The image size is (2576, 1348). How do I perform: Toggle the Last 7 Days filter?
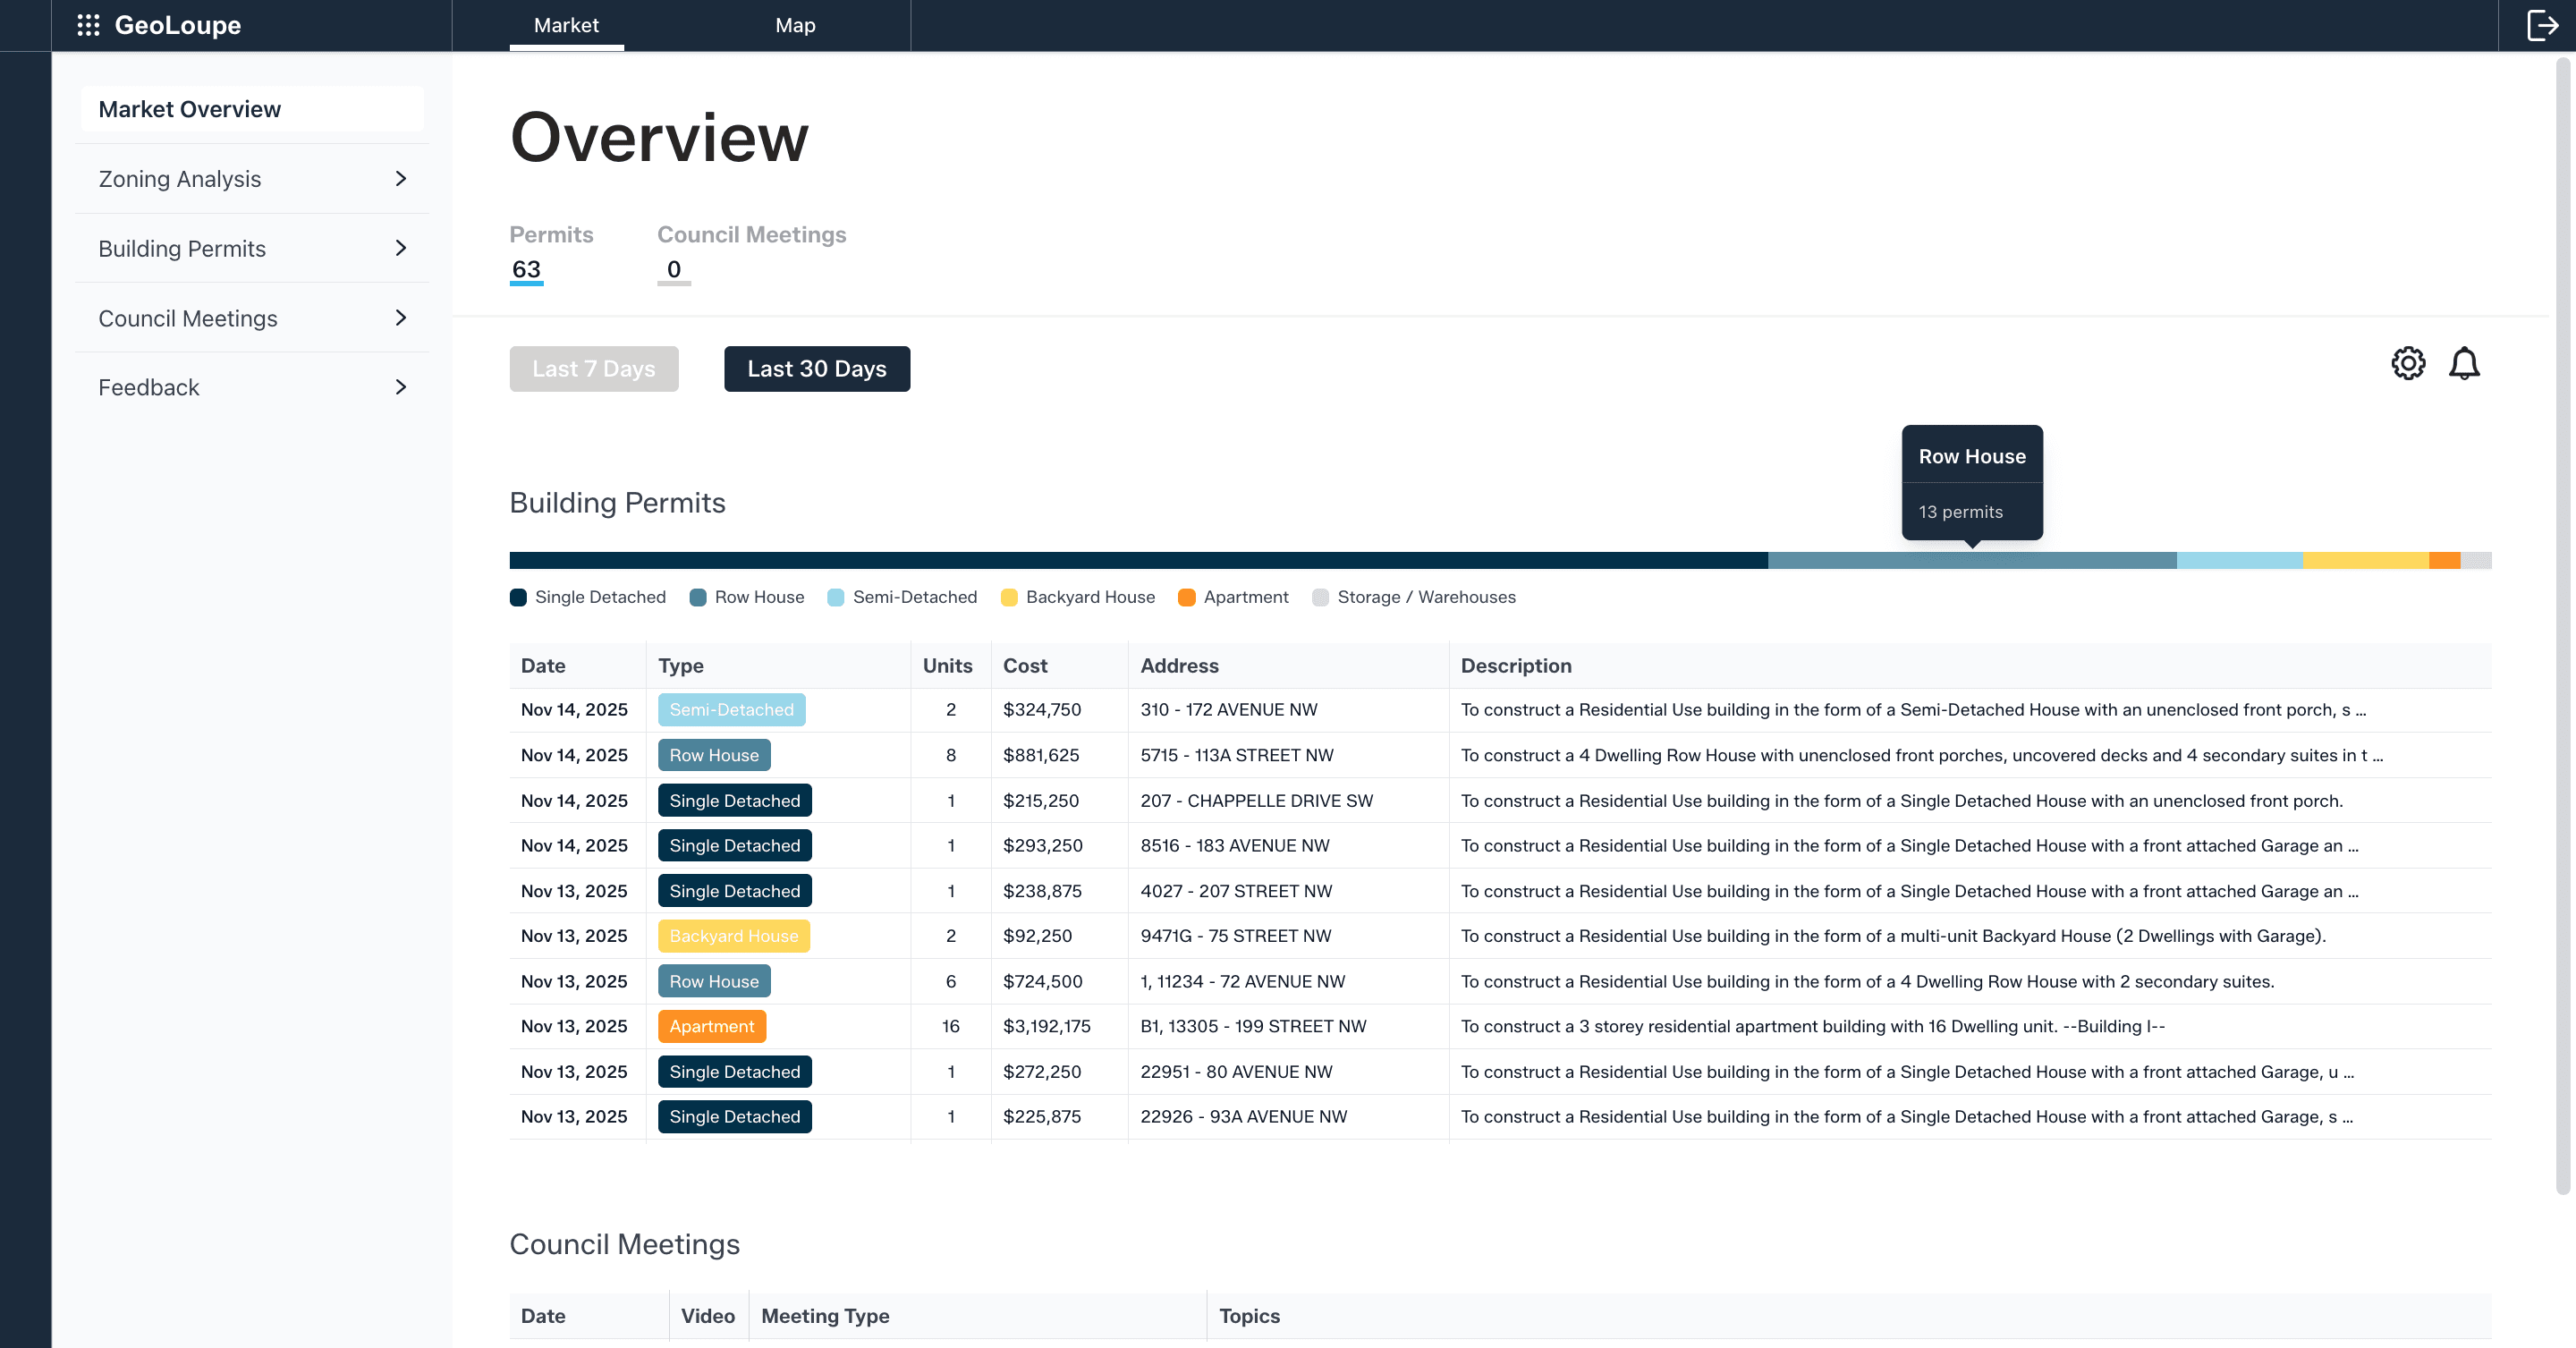594,369
